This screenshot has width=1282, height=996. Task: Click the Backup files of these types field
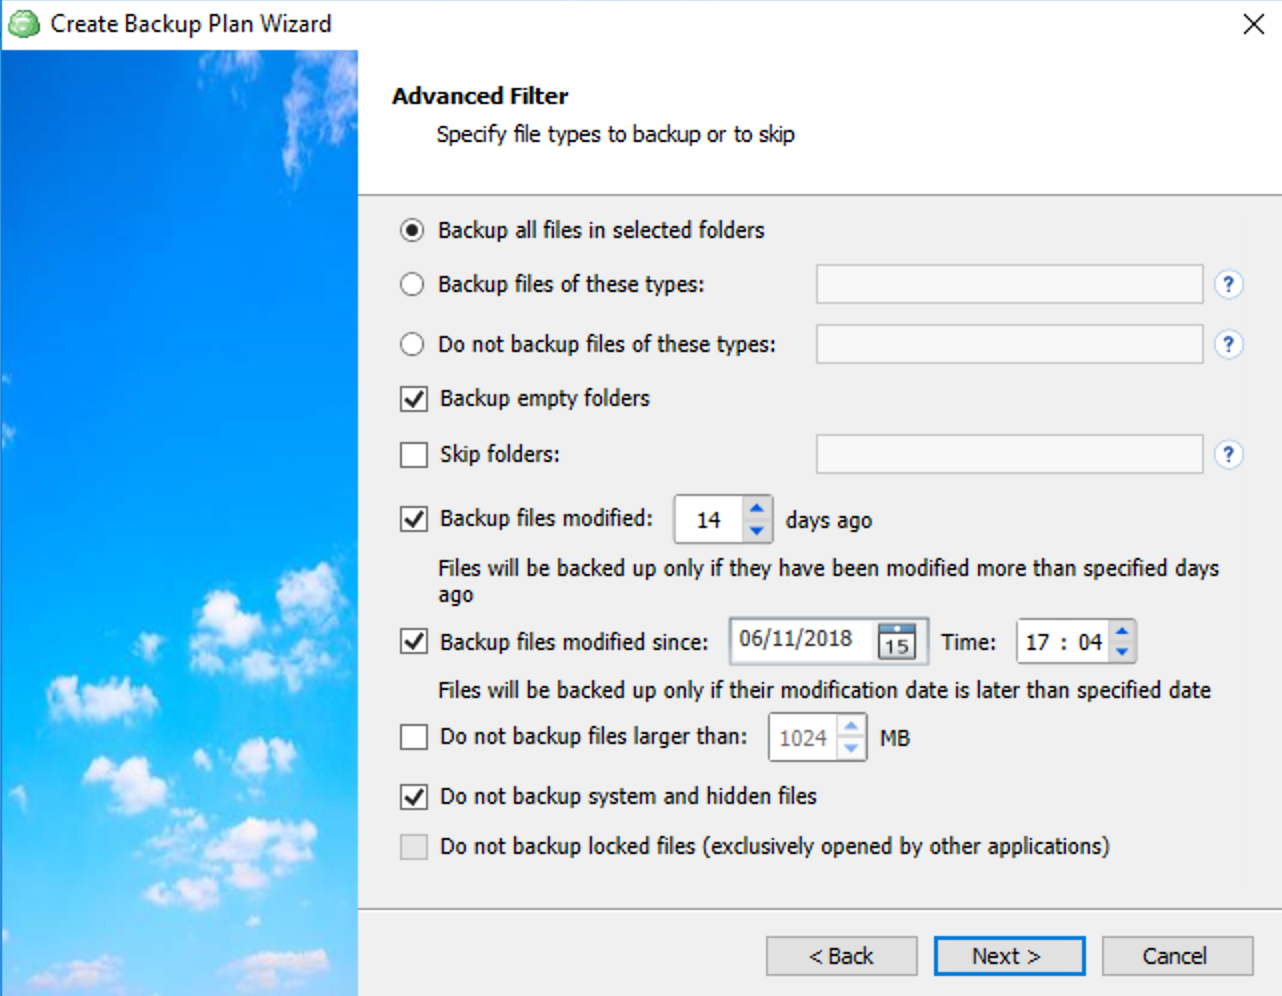tap(1009, 284)
